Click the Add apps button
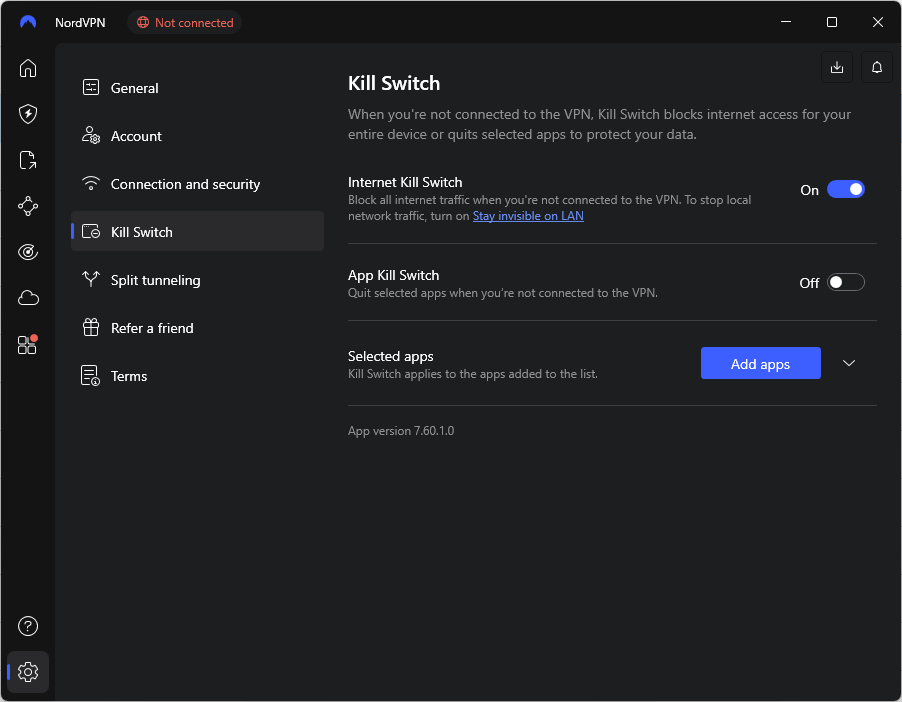 point(760,363)
